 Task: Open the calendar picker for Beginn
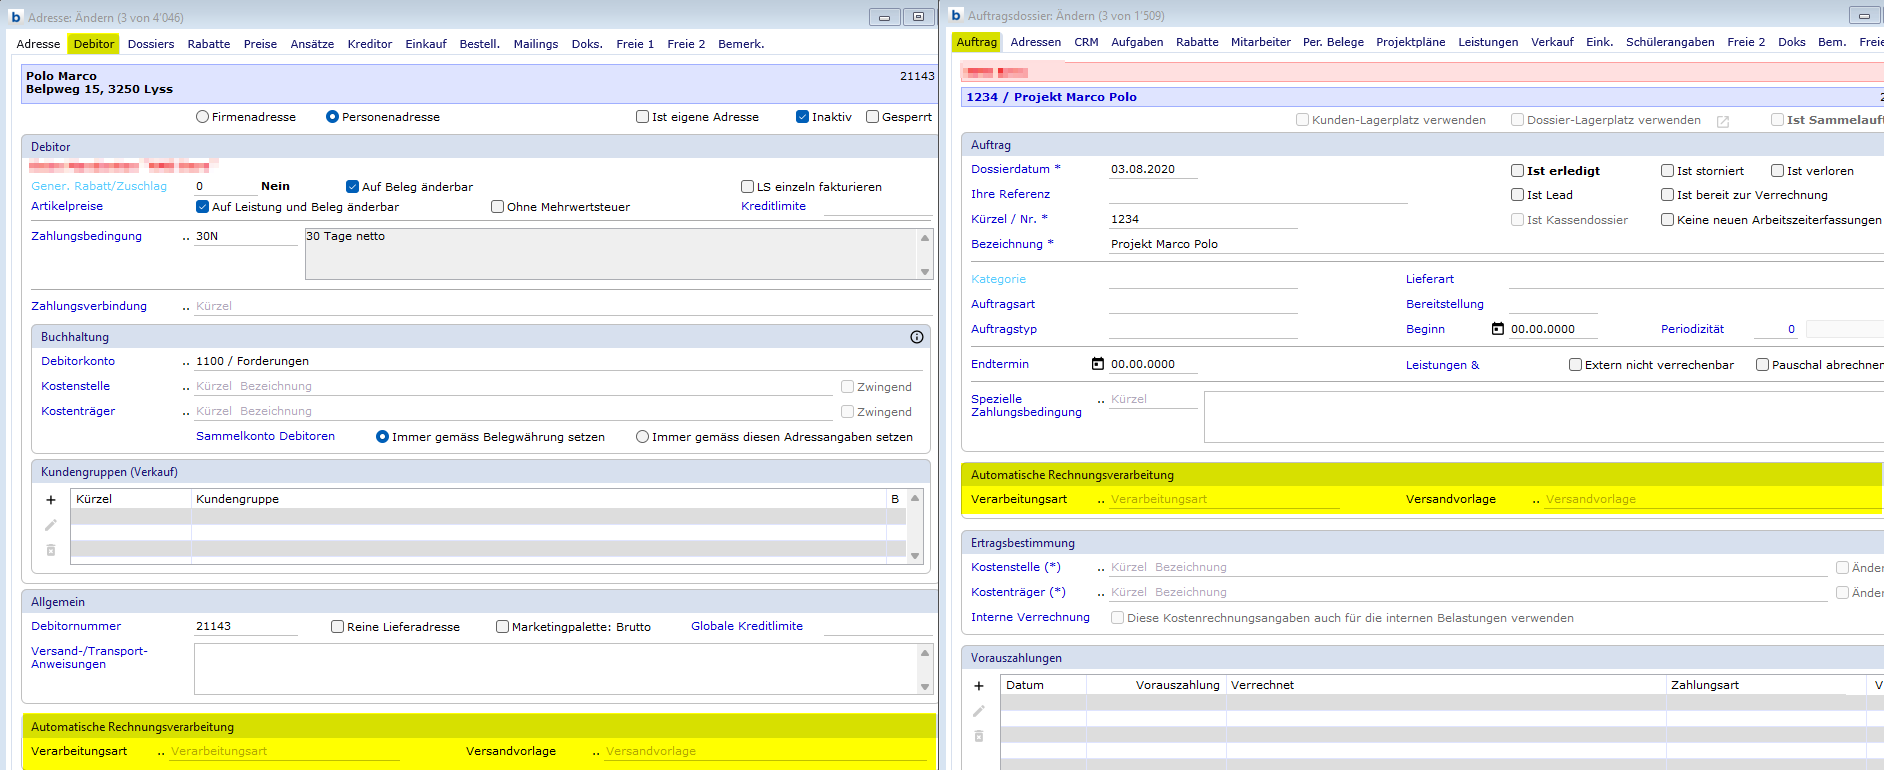click(1497, 329)
